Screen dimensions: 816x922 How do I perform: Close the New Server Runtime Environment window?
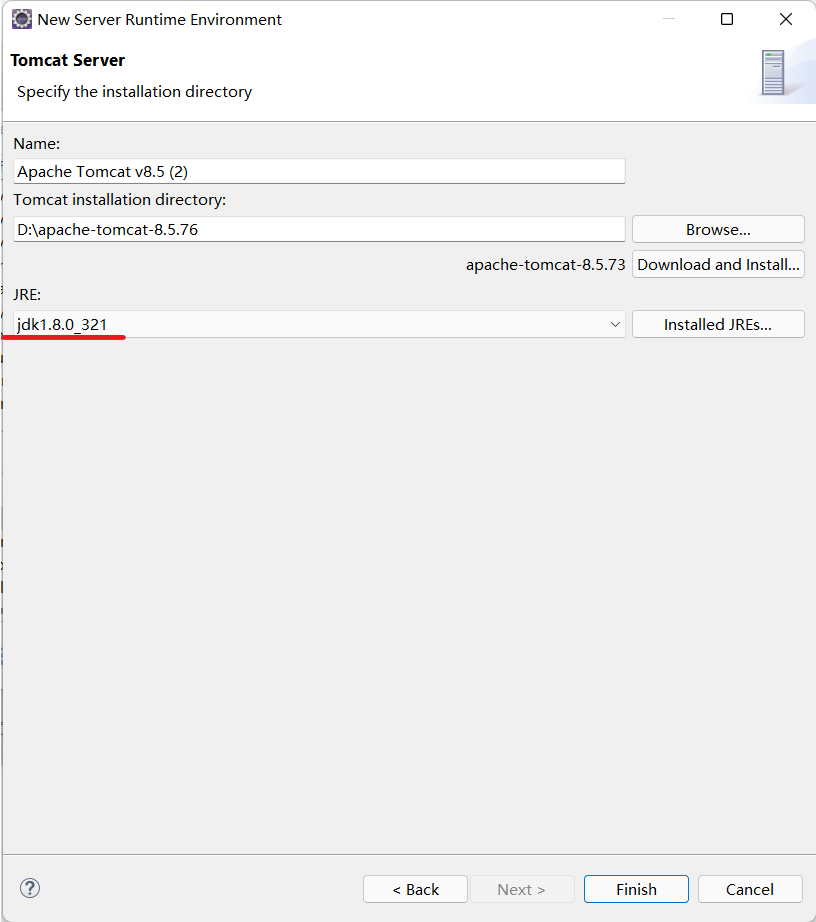(786, 19)
